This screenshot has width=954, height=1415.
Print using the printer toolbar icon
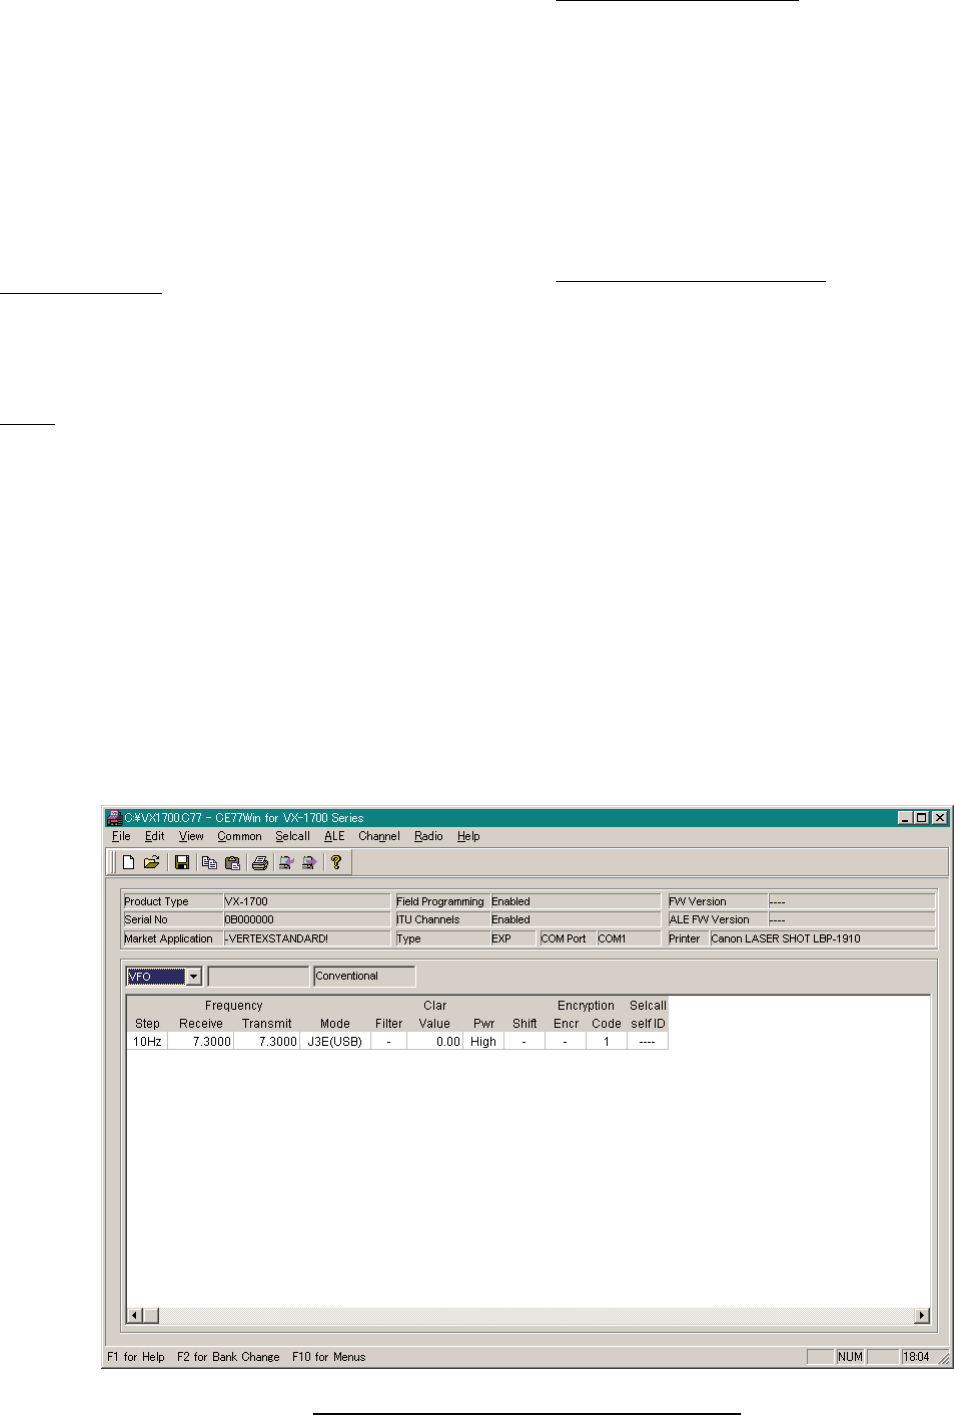click(x=260, y=862)
